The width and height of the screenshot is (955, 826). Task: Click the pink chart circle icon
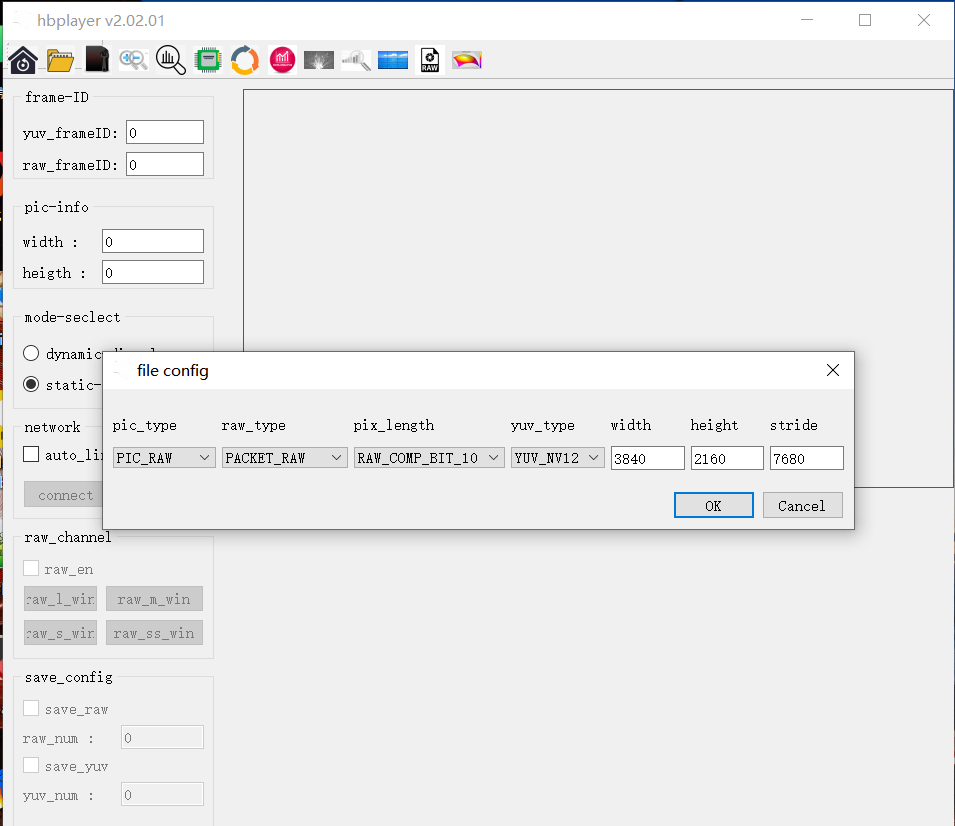pos(282,60)
